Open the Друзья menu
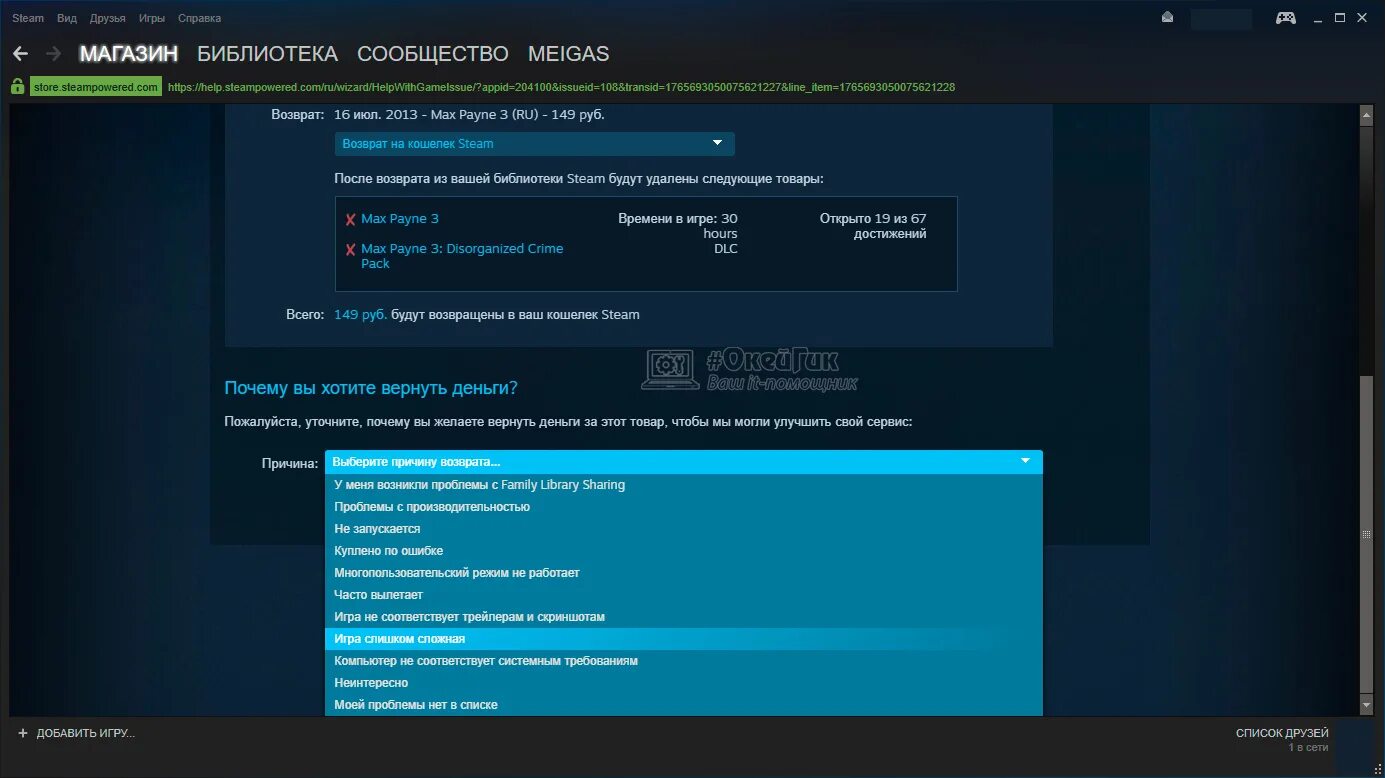 coord(107,18)
